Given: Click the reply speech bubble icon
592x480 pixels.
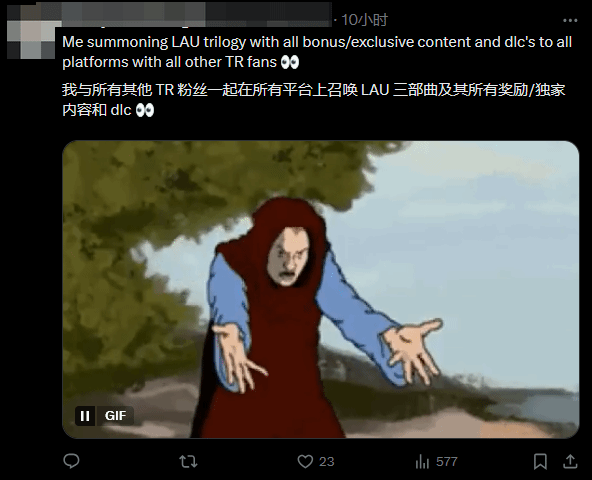Looking at the screenshot, I should (x=71, y=461).
